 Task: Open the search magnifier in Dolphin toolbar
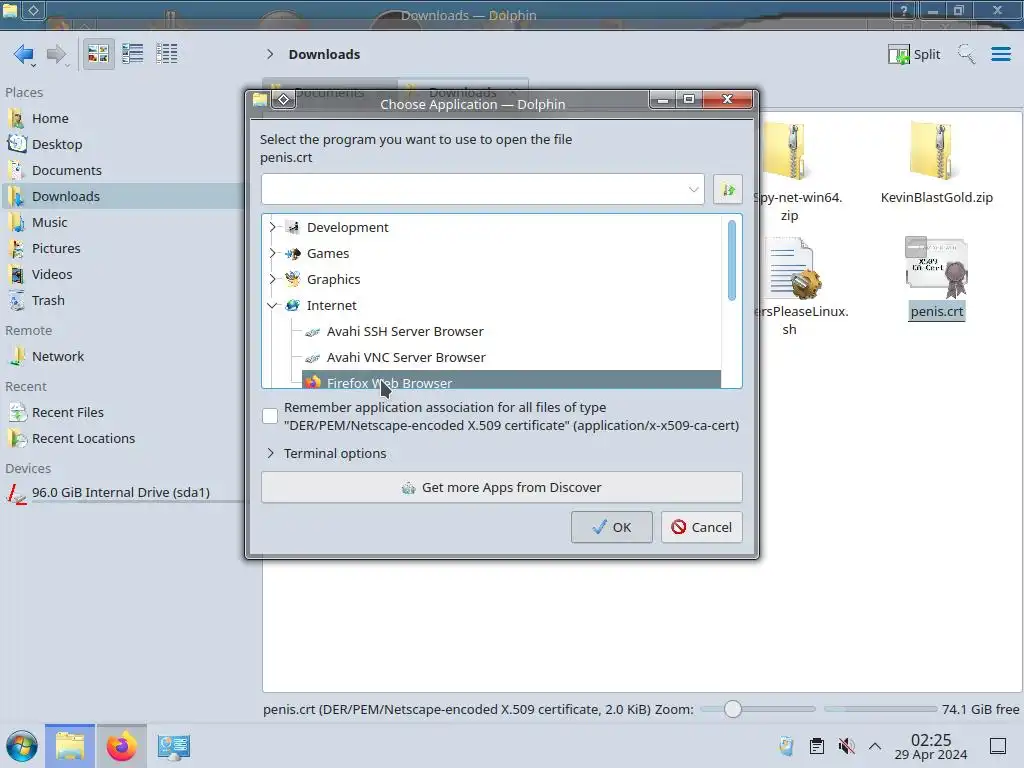(967, 54)
